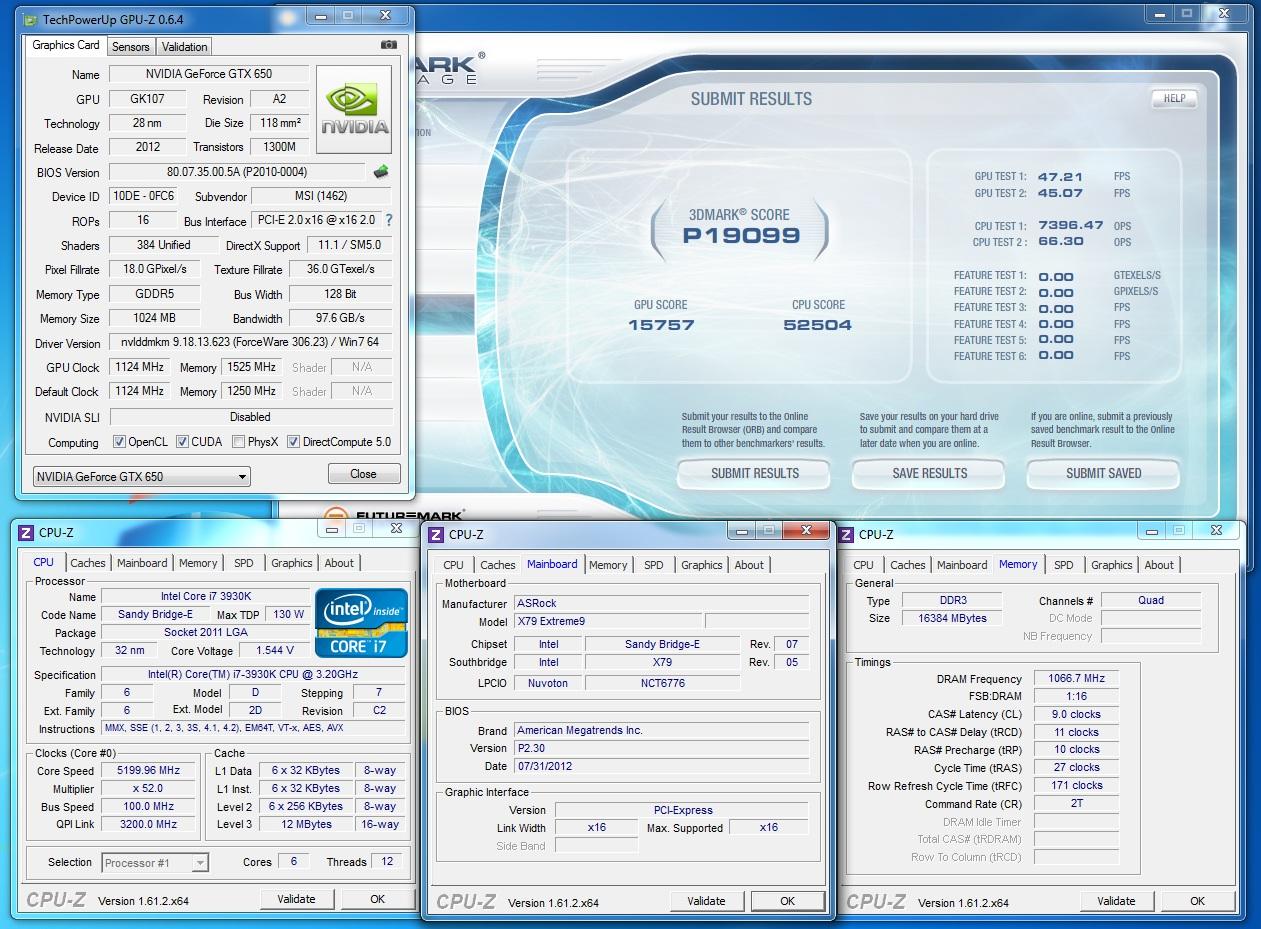The image size is (1261, 929).
Task: Click the Close button in GPU-Z
Action: point(364,474)
